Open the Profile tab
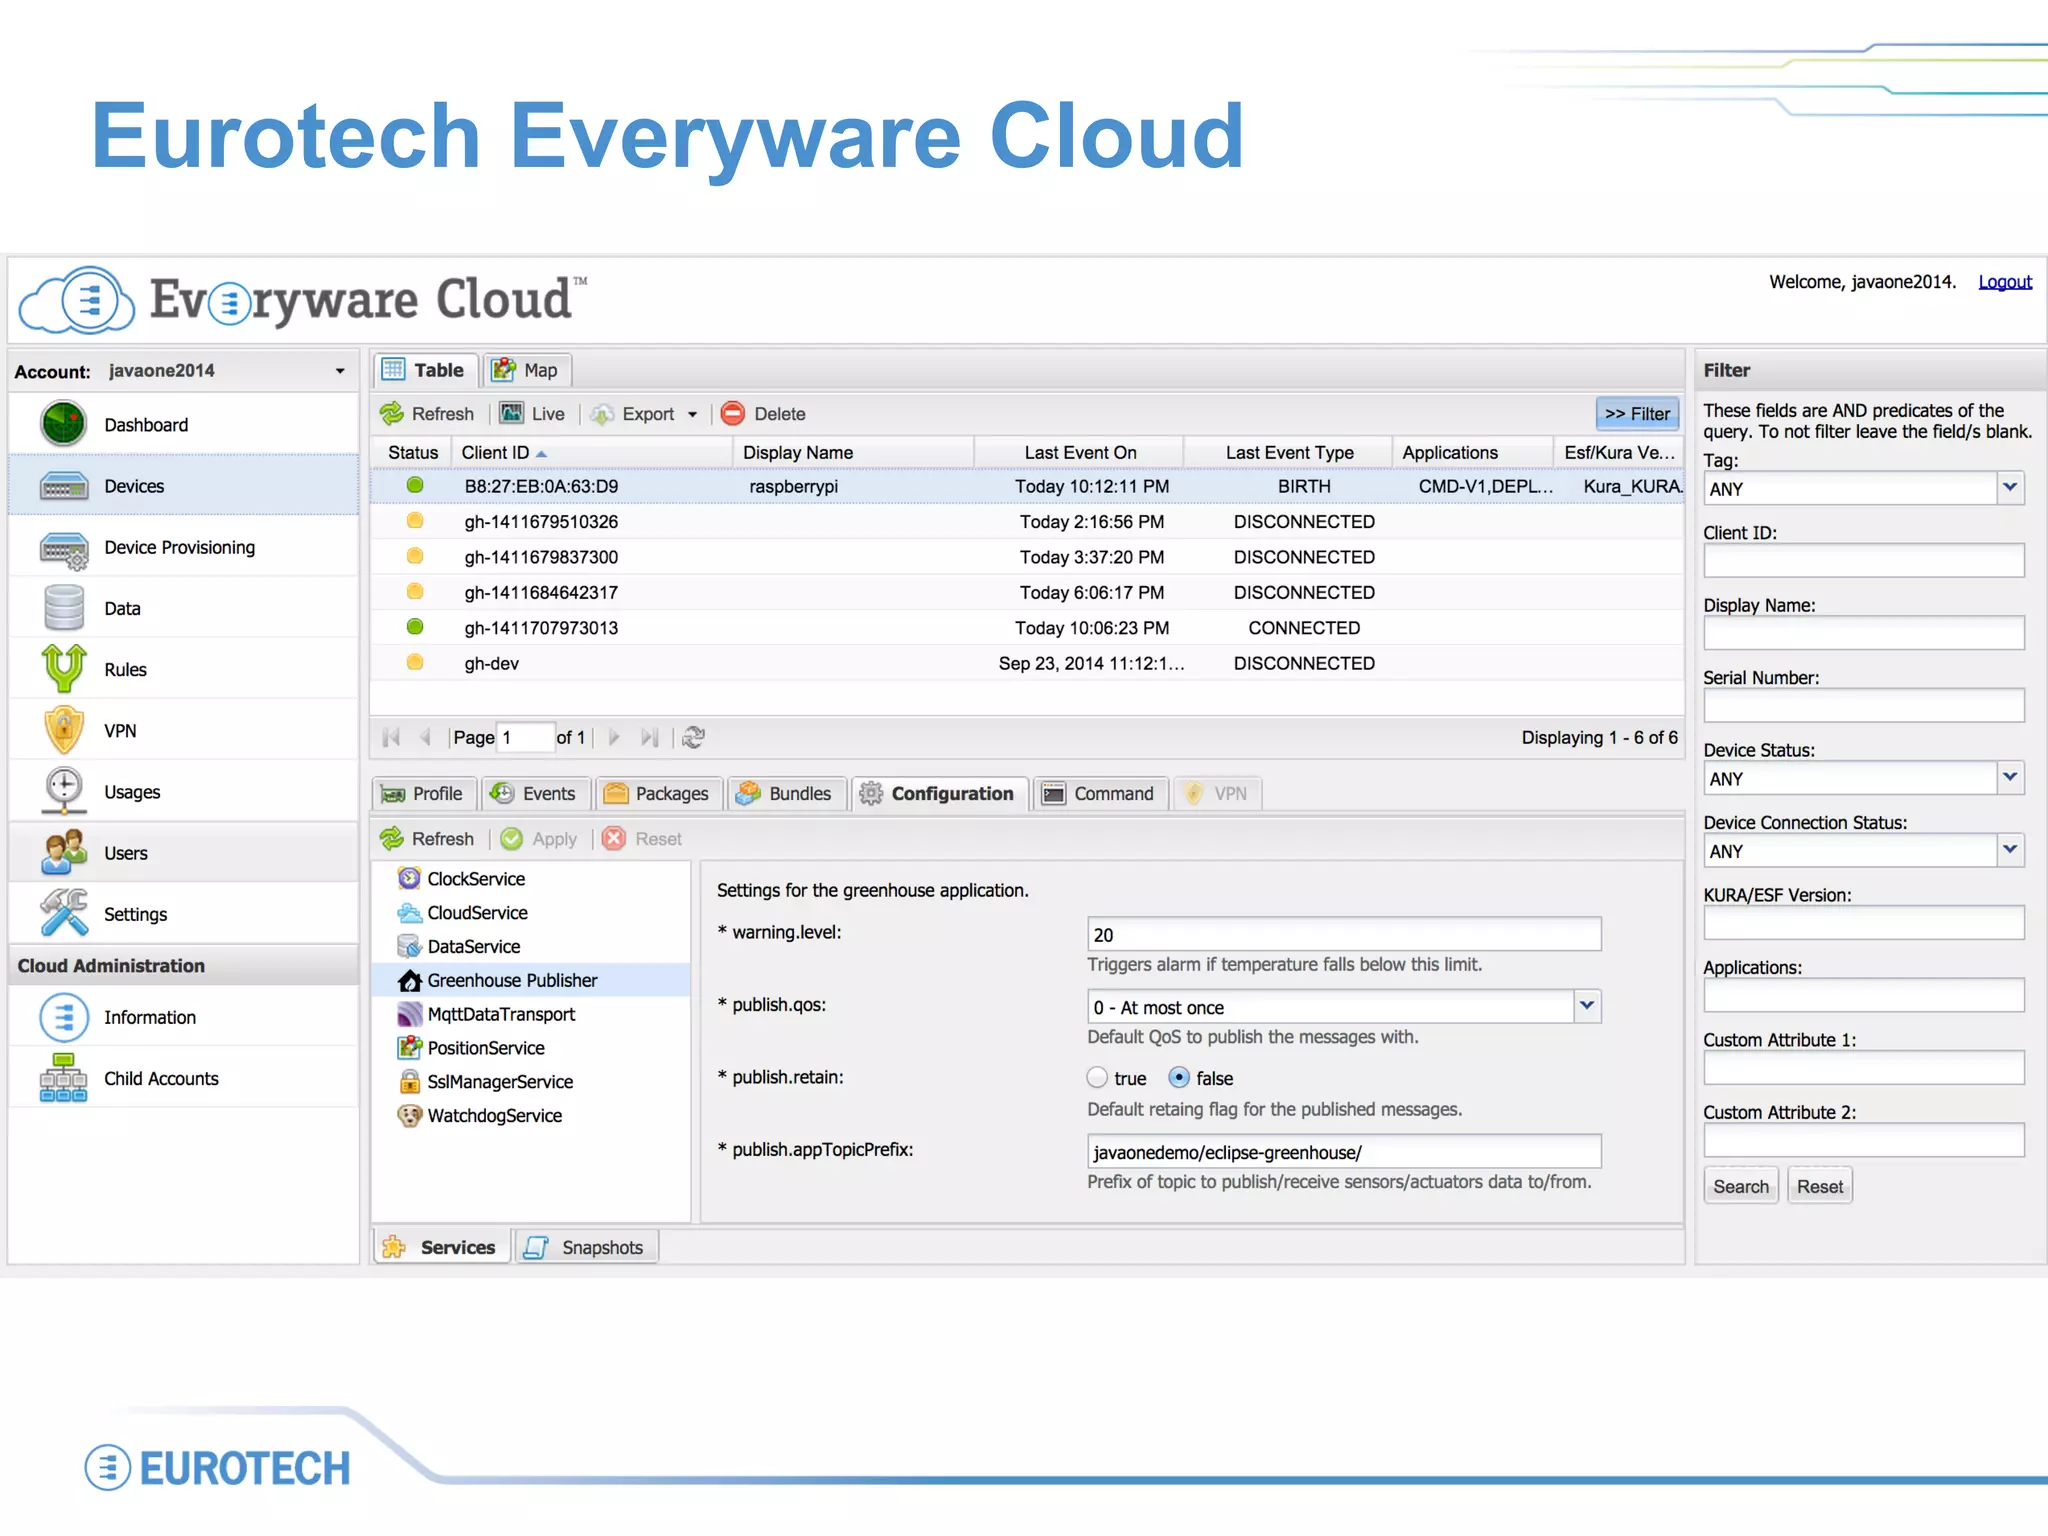This screenshot has width=2048, height=1536. pyautogui.click(x=424, y=793)
